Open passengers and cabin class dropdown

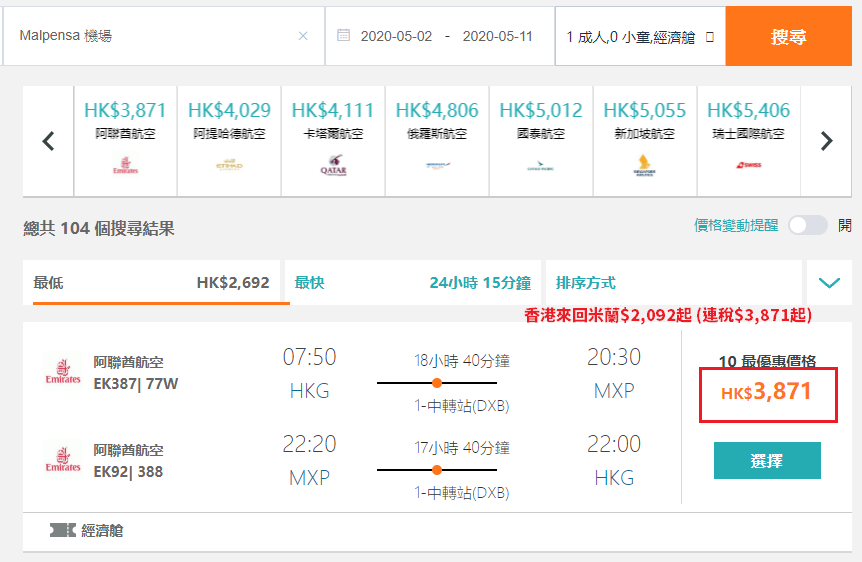[x=640, y=36]
